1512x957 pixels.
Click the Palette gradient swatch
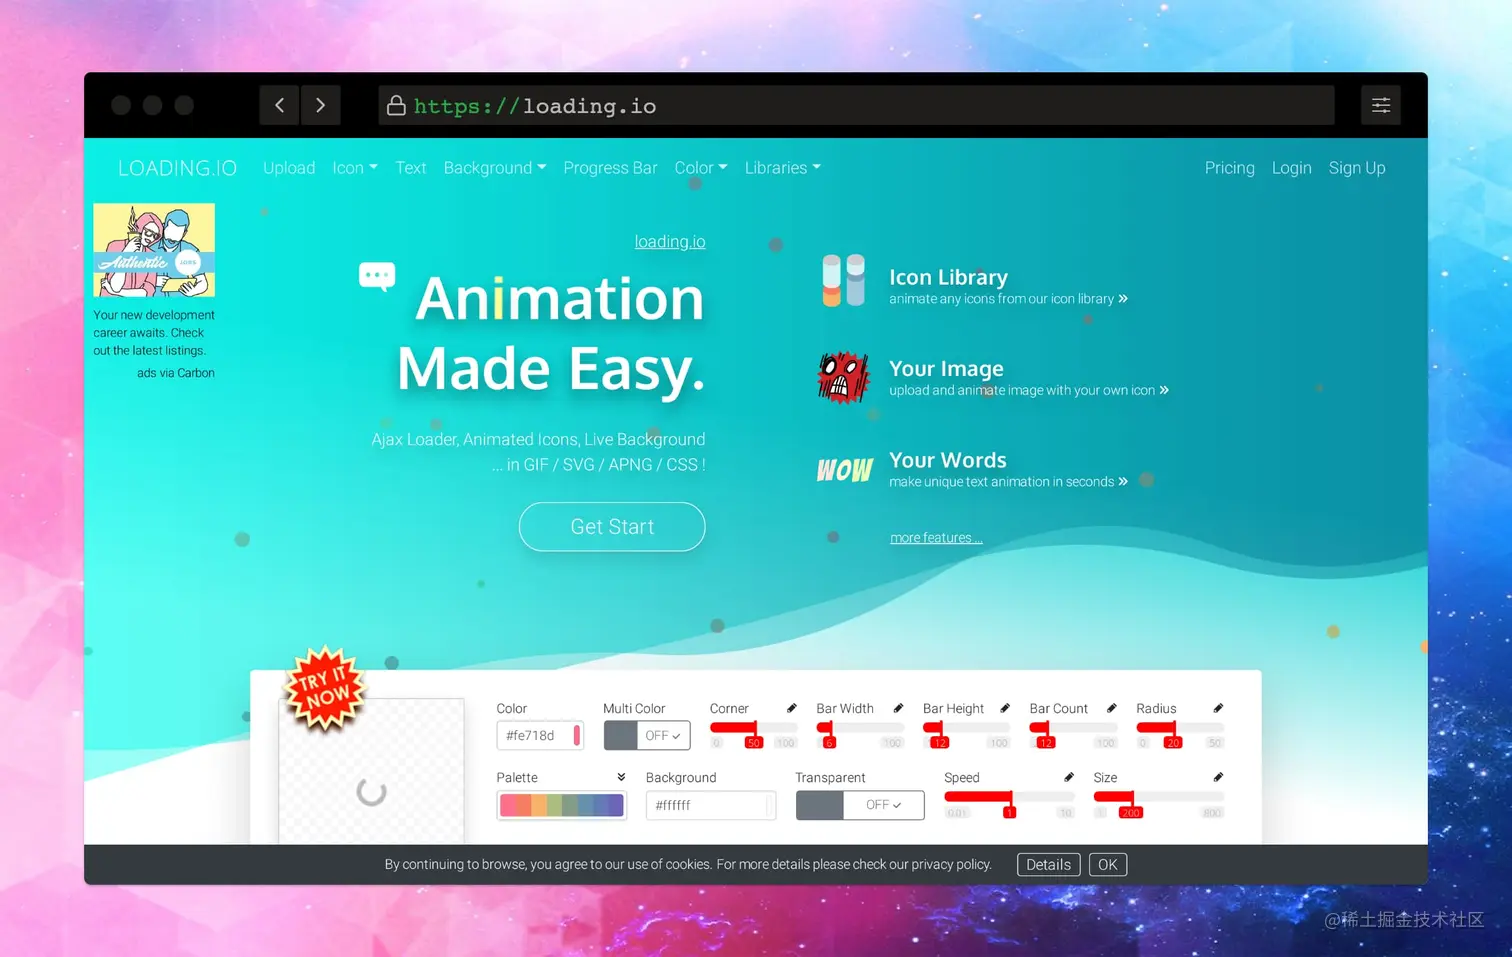[562, 805]
